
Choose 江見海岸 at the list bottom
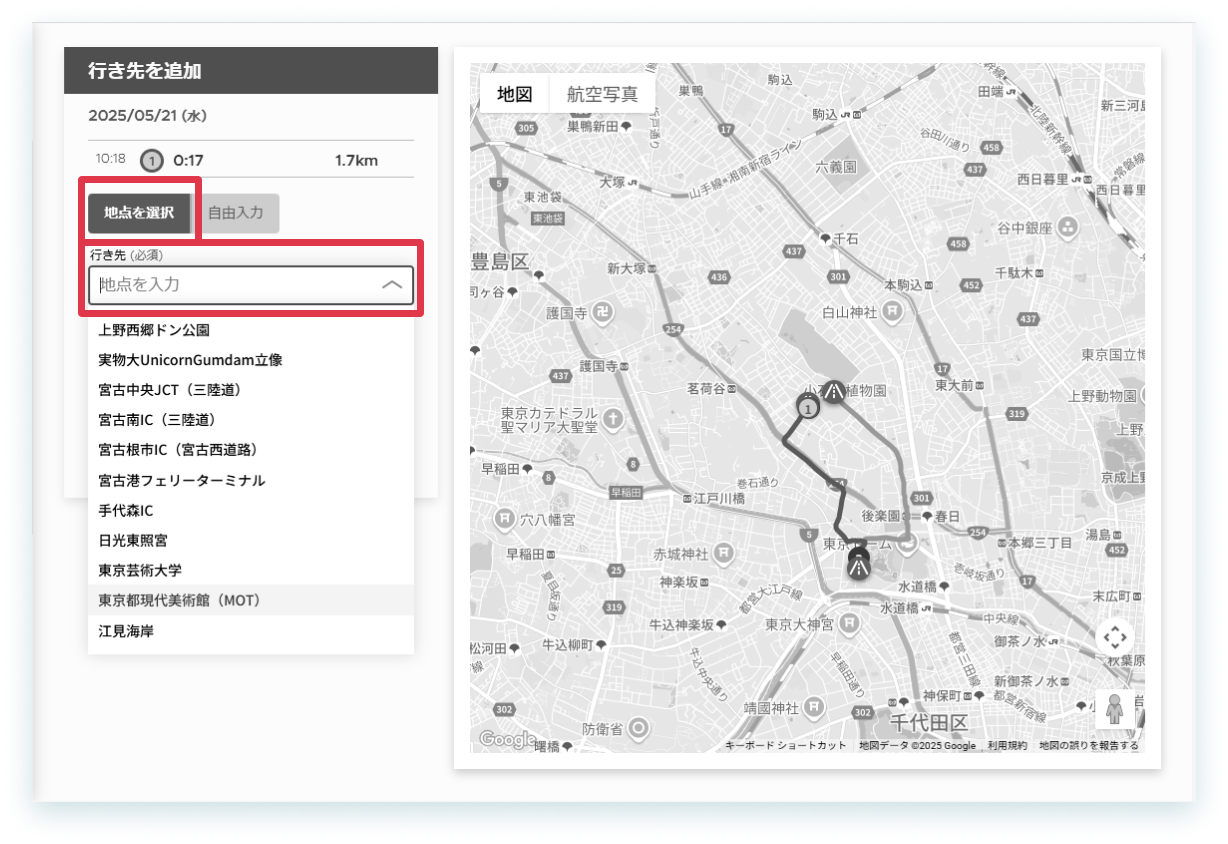[x=251, y=631]
